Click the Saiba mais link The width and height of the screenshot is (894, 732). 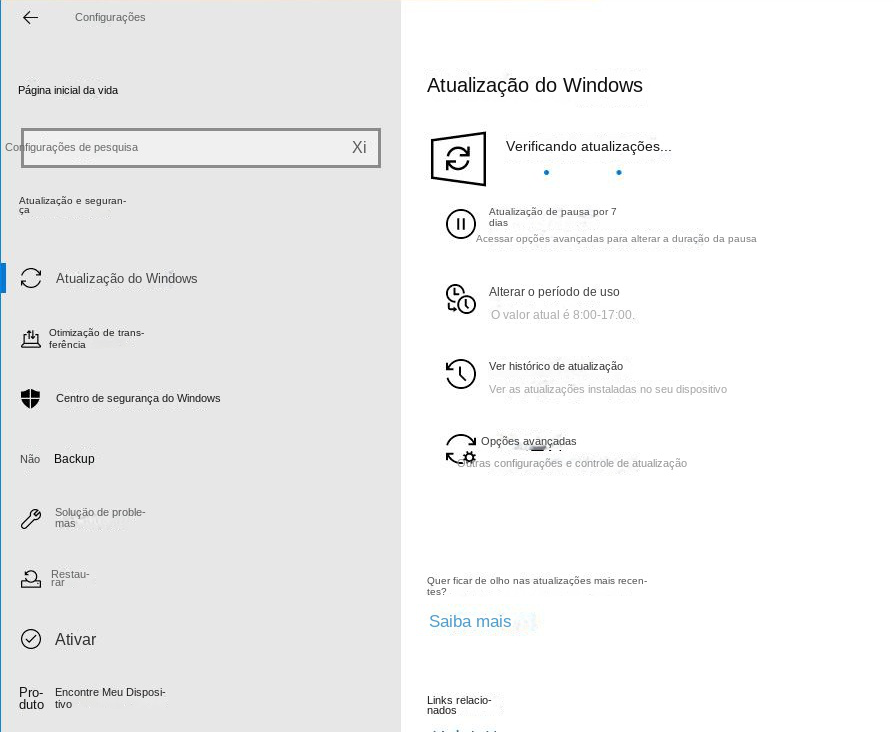pos(470,621)
